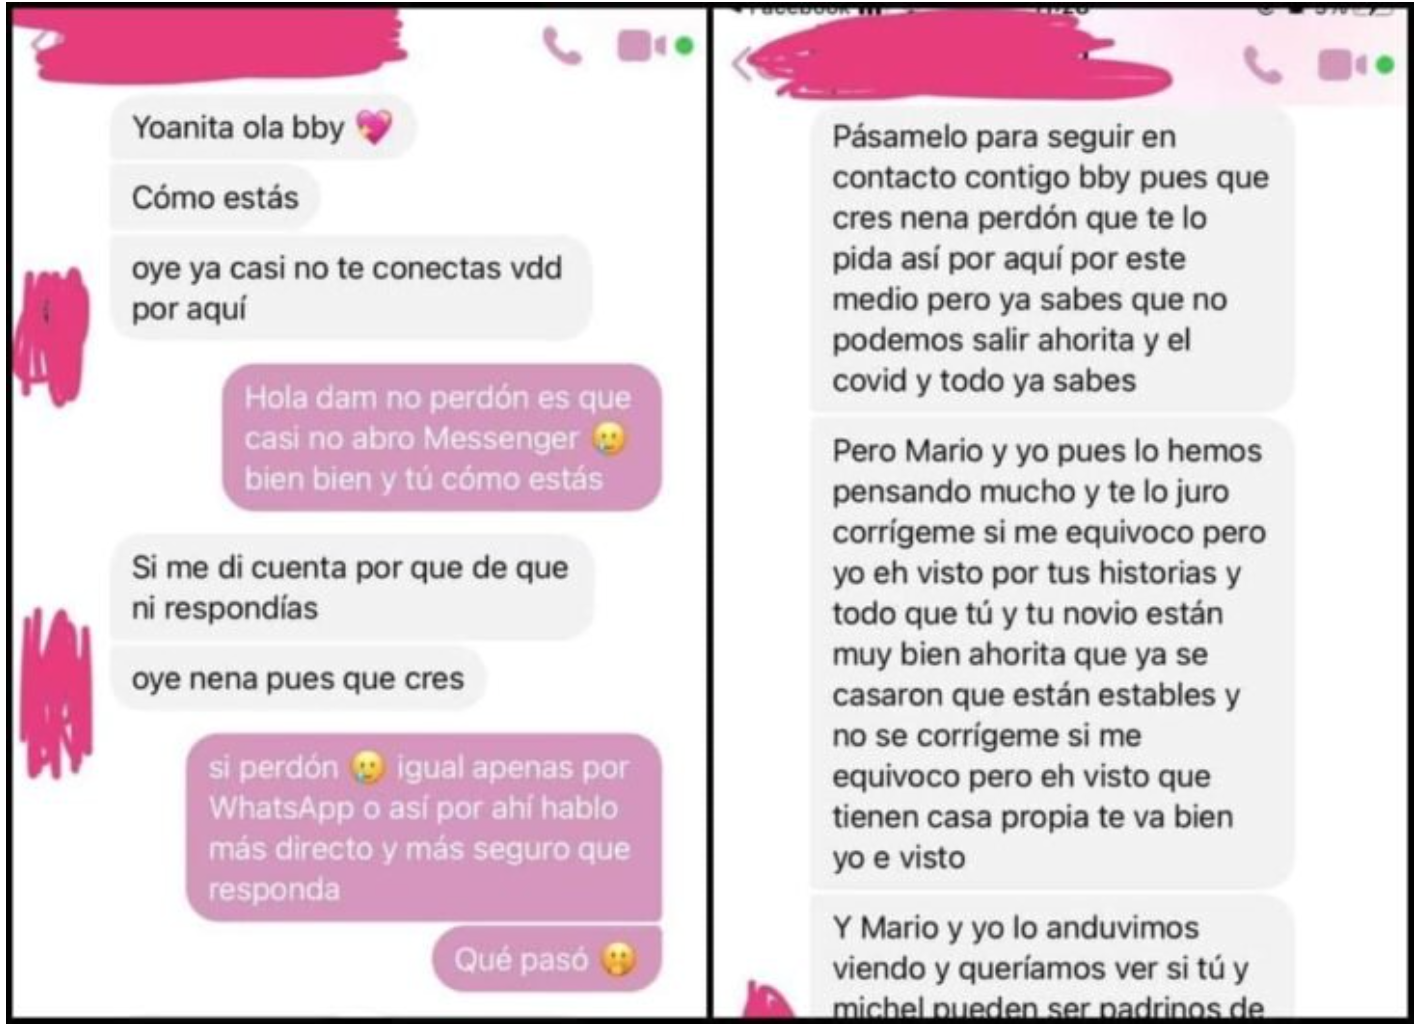This screenshot has height=1028, width=1414.
Task: Select the 'Pásamelo para seguir en contacto' message
Action: click(x=1051, y=259)
